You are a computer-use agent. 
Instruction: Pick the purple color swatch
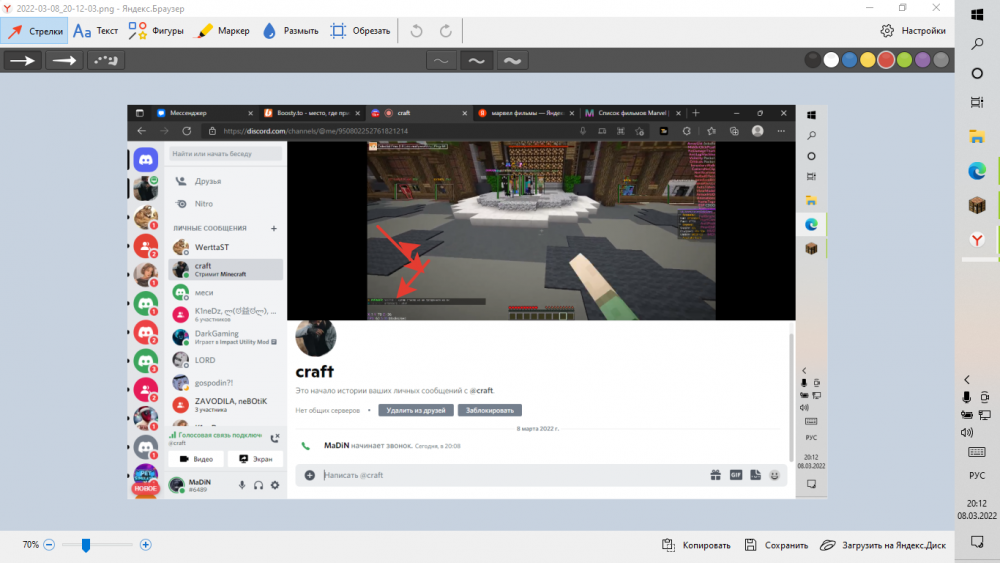pos(923,60)
